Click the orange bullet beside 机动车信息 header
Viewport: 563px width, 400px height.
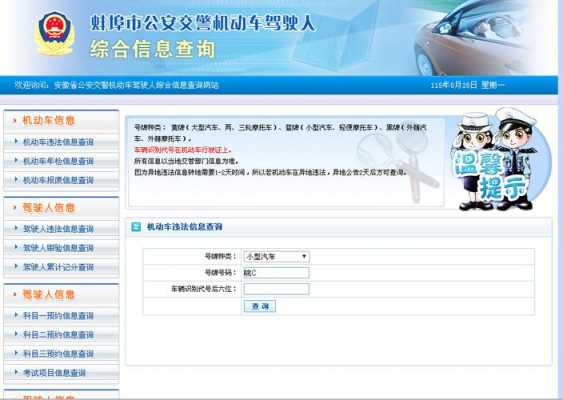[x=15, y=121]
